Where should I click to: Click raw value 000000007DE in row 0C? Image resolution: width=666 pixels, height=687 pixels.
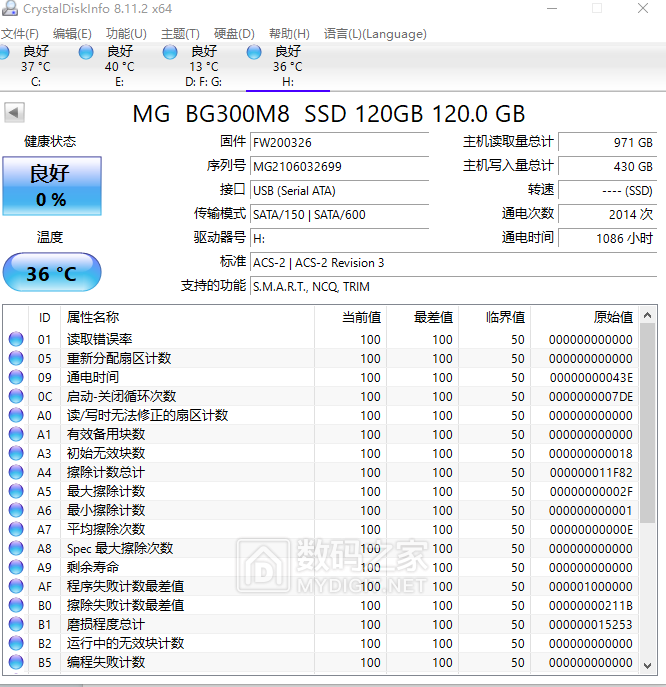point(591,397)
